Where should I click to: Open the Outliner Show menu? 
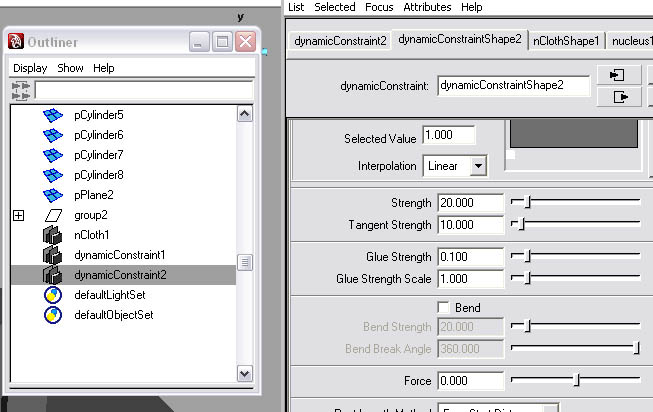click(x=70, y=68)
